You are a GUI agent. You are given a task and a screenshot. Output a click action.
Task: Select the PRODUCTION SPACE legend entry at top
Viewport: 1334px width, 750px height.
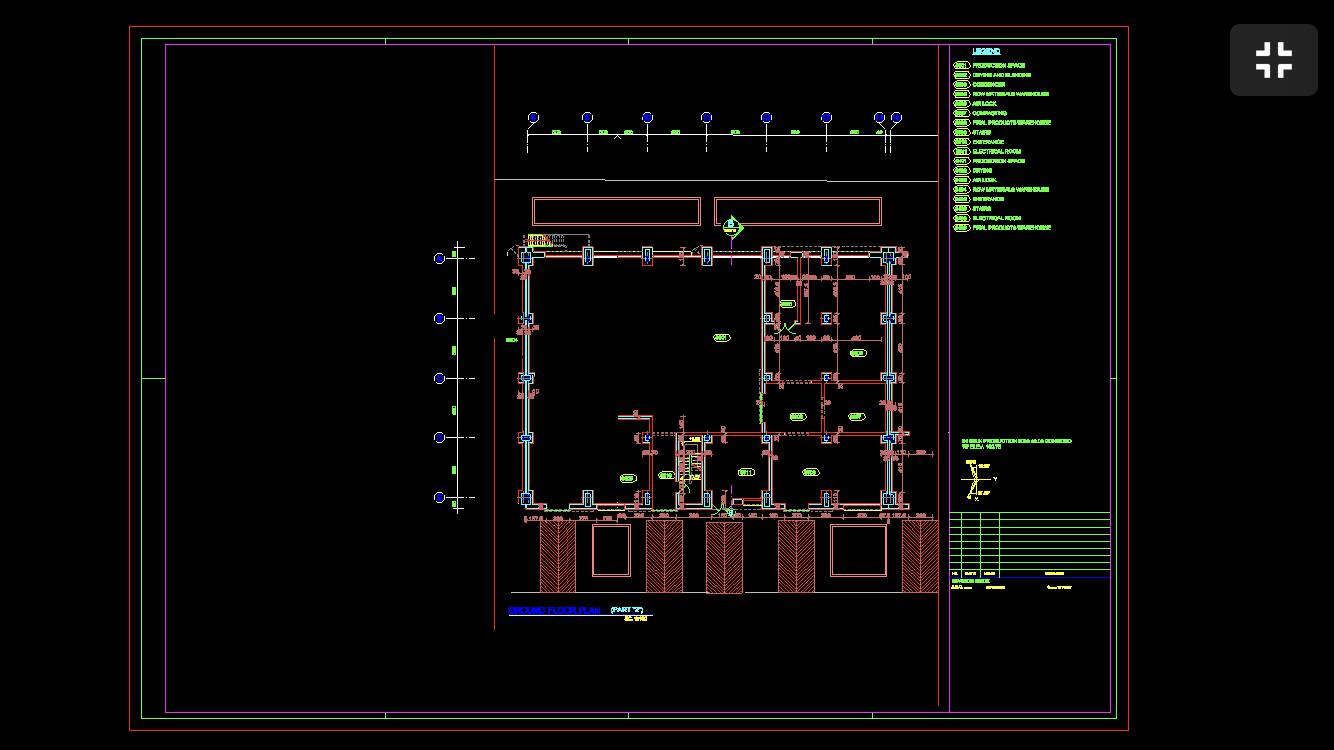[x=998, y=66]
